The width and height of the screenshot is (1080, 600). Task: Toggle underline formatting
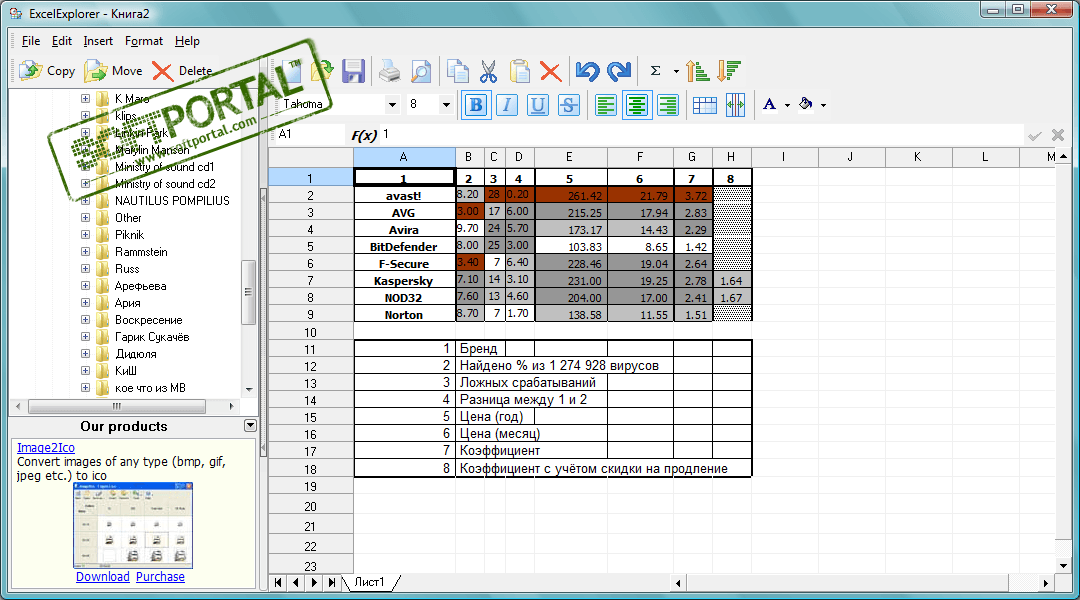point(537,105)
